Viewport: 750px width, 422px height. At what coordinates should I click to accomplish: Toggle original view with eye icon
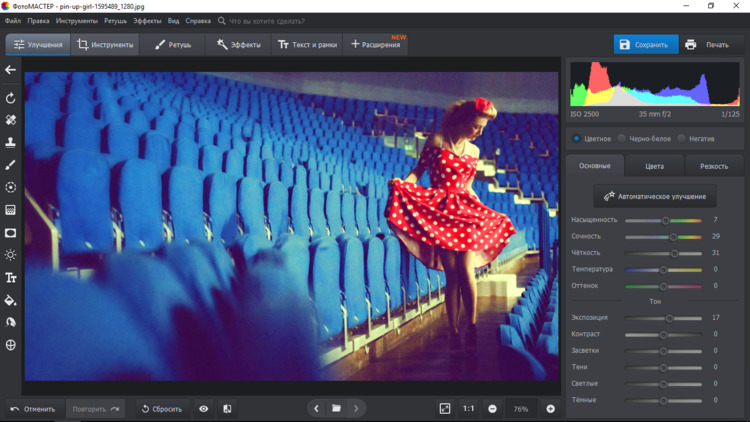(204, 409)
